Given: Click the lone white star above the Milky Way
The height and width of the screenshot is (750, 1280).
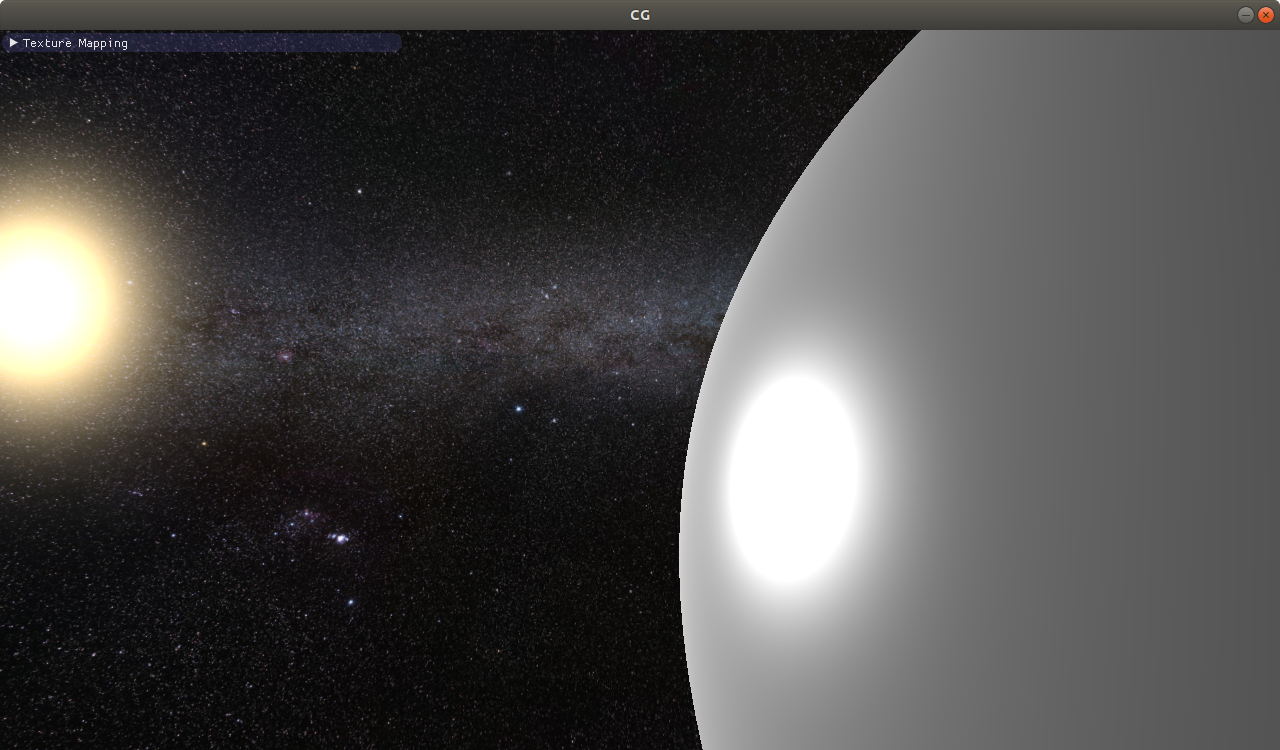Looking at the screenshot, I should click(359, 190).
